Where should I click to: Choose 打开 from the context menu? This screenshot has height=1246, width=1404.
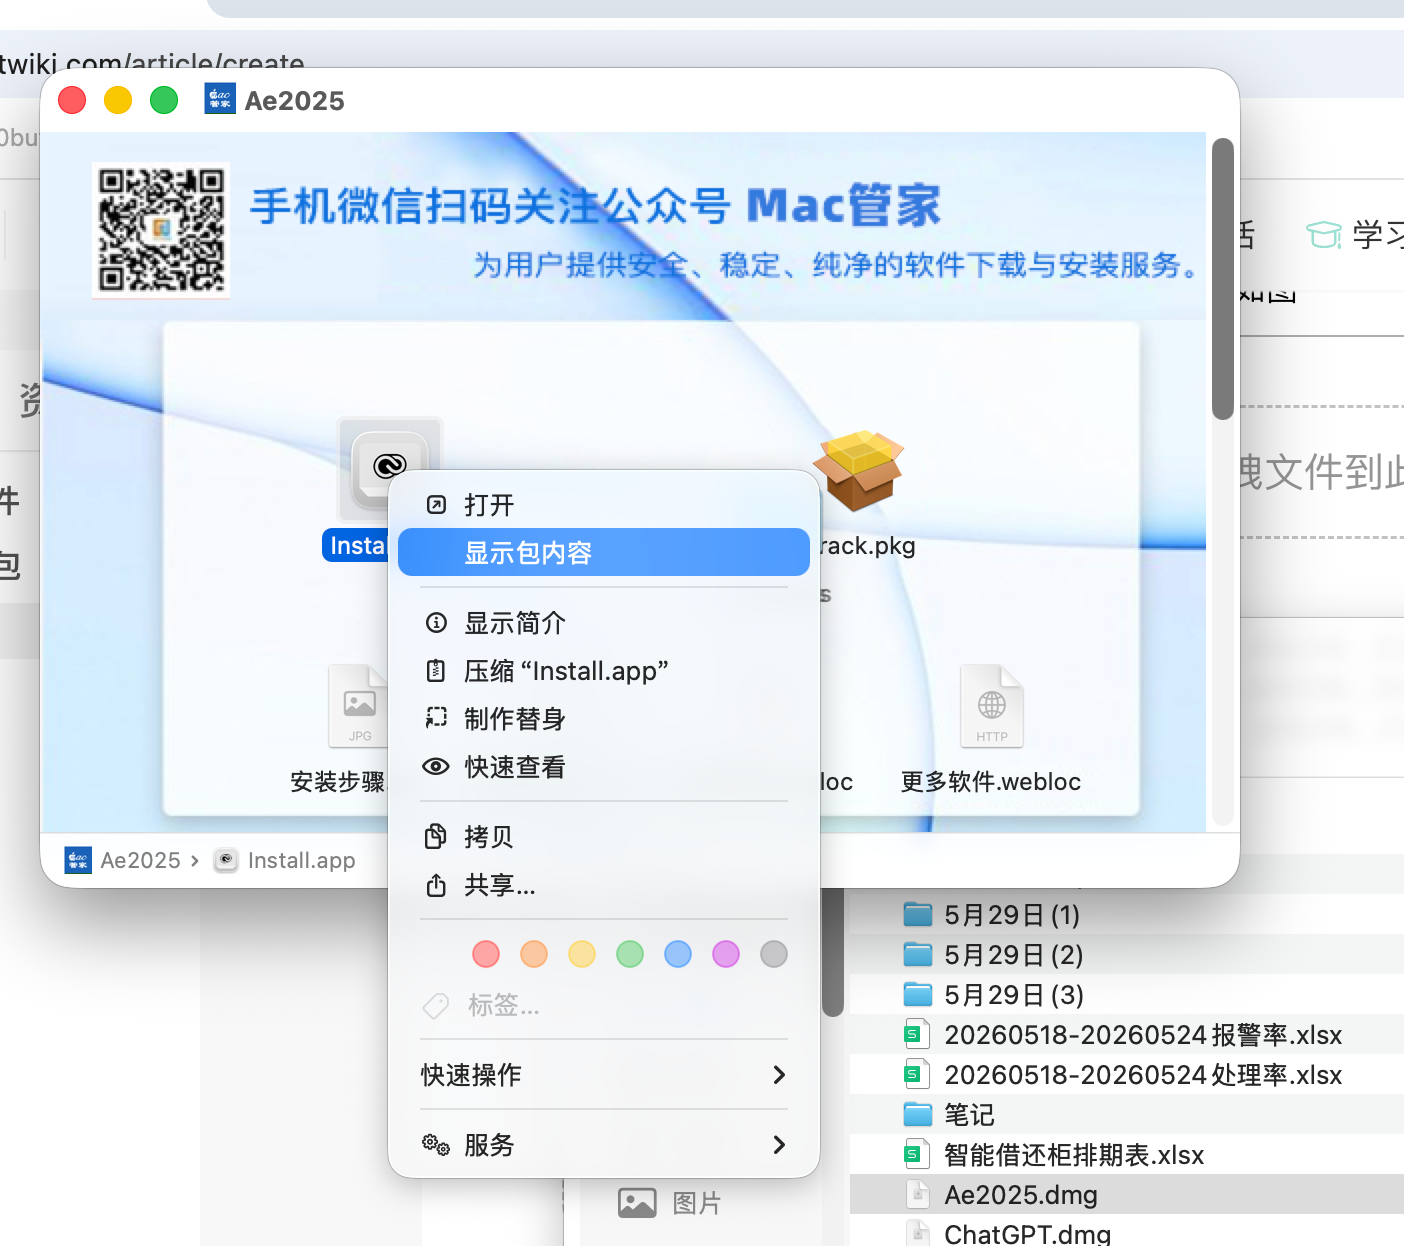pyautogui.click(x=604, y=505)
